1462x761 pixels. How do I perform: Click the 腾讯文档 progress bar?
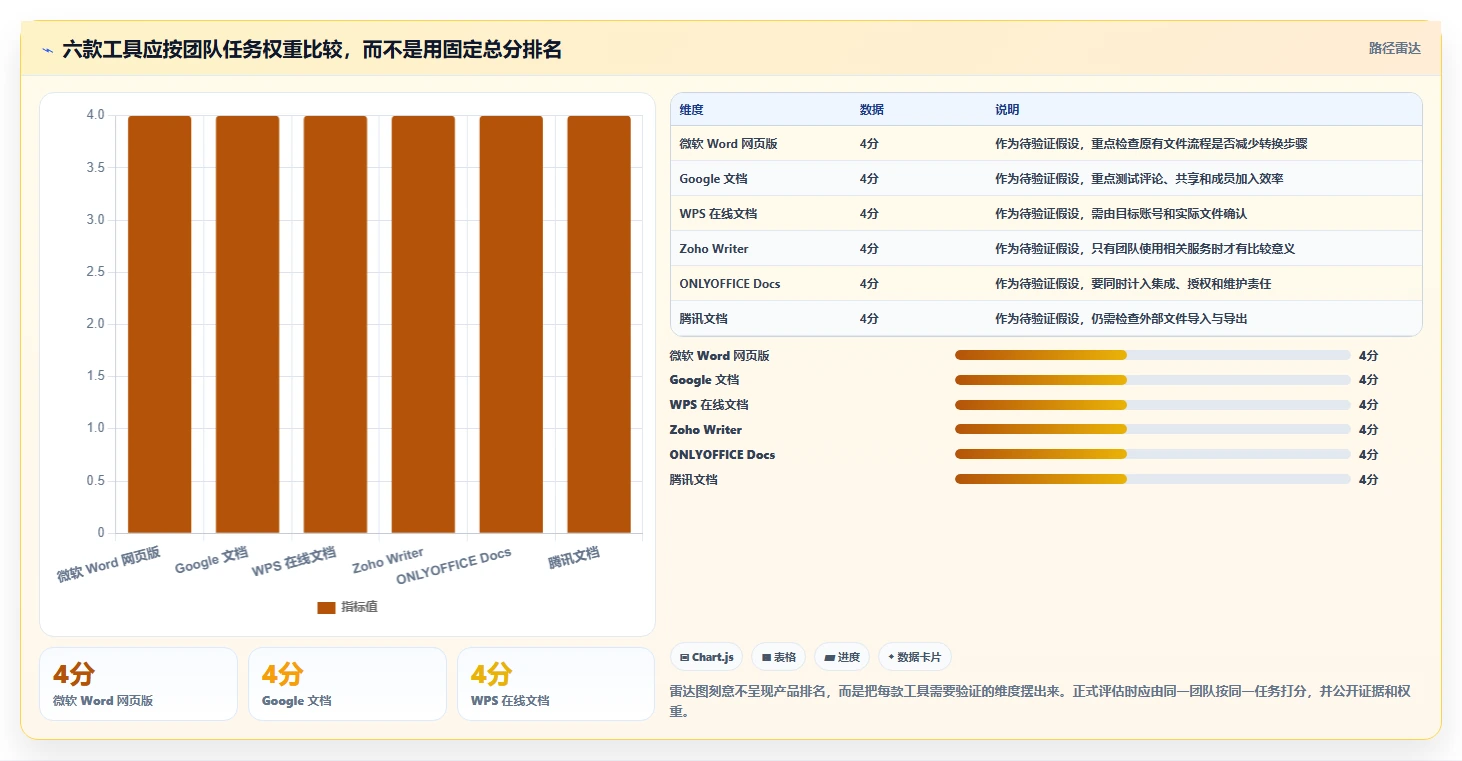coord(1153,479)
